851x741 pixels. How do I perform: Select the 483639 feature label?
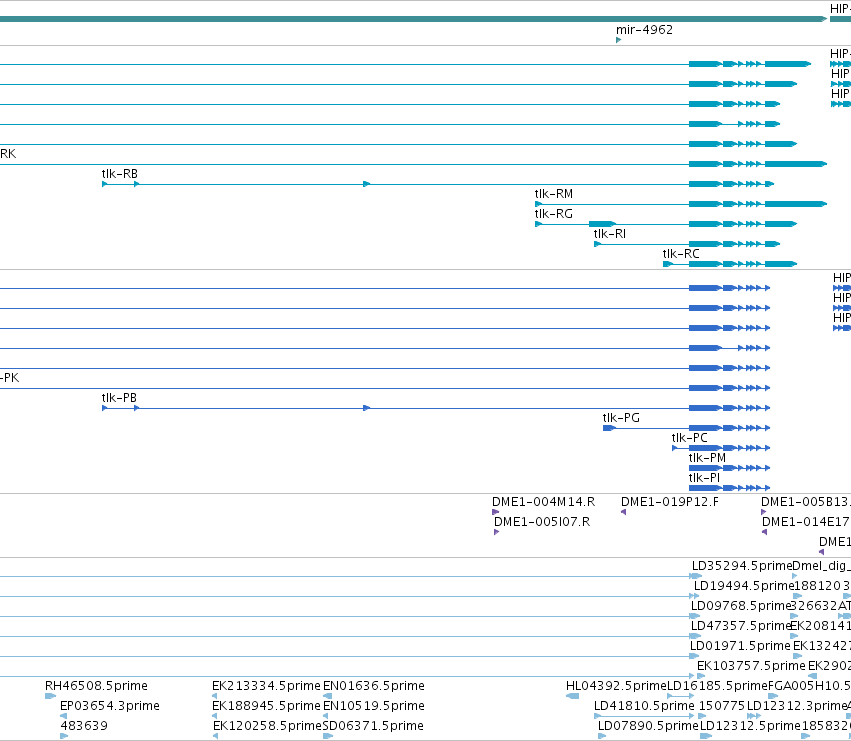tap(84, 726)
